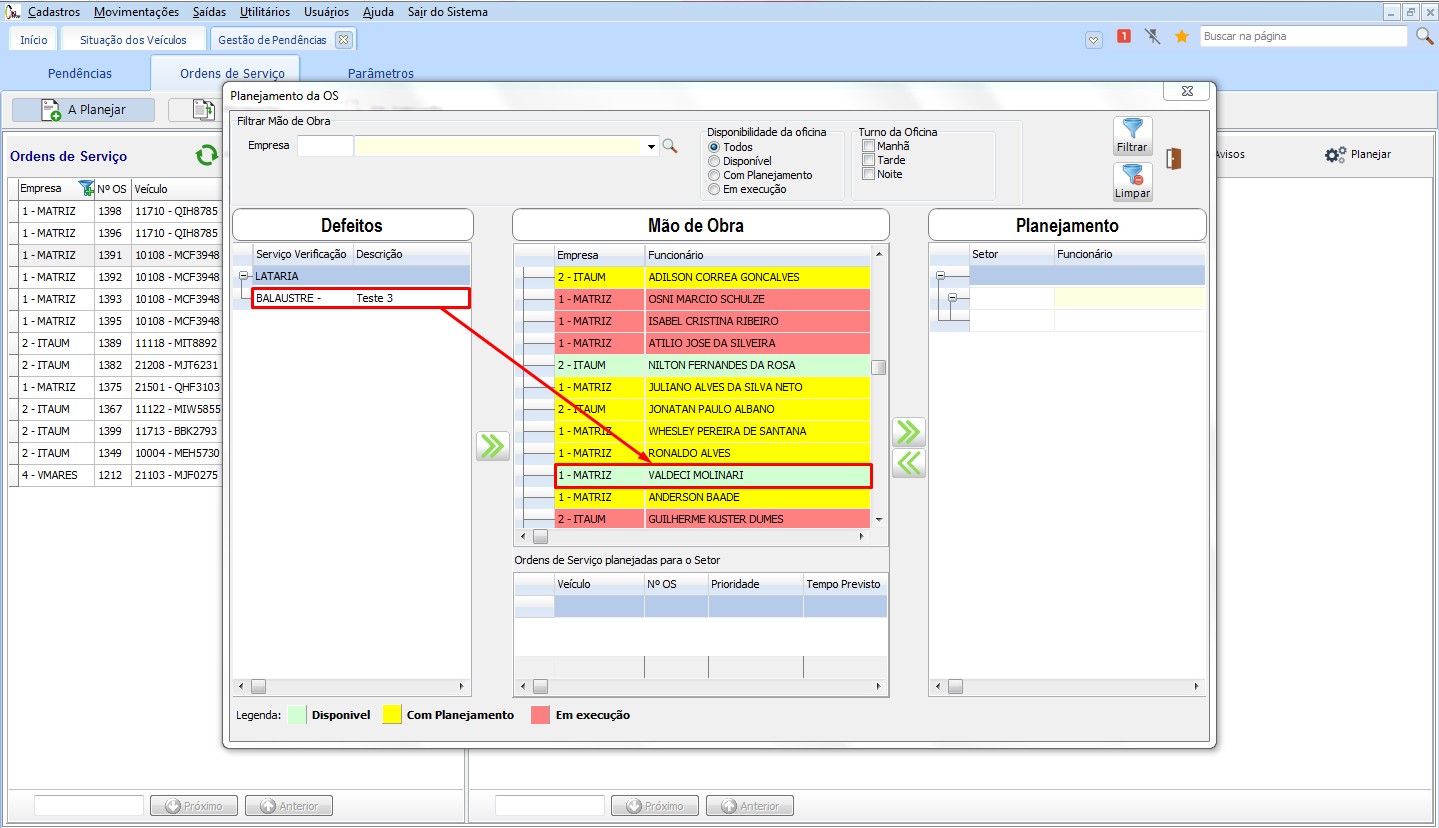This screenshot has width=1439, height=828.
Task: Select service order 1389 for 2 - ITAUM
Action: coord(115,343)
